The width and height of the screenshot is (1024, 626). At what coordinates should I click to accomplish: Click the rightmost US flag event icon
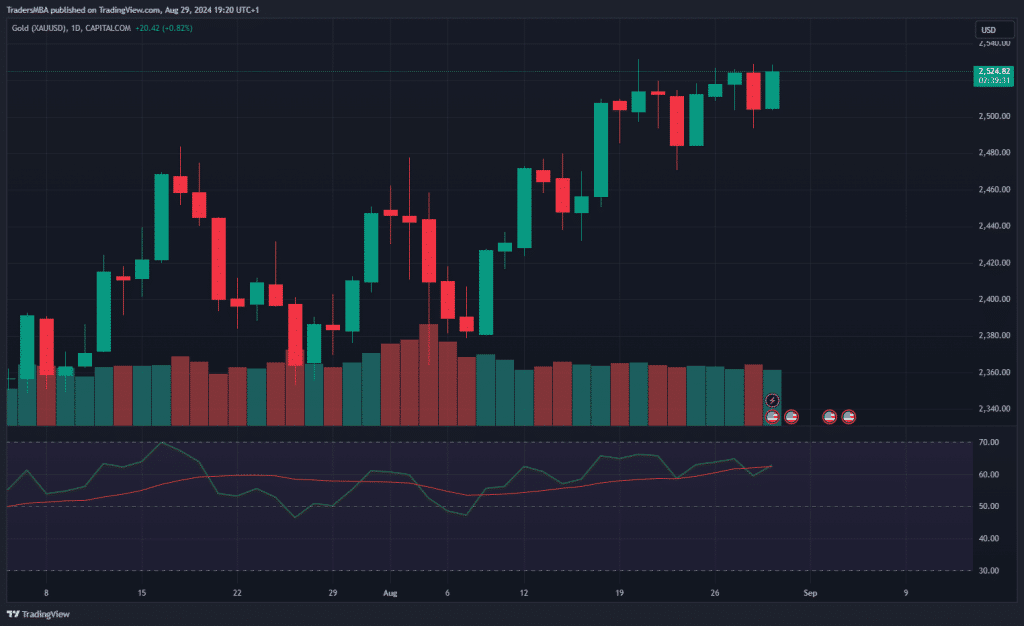848,416
